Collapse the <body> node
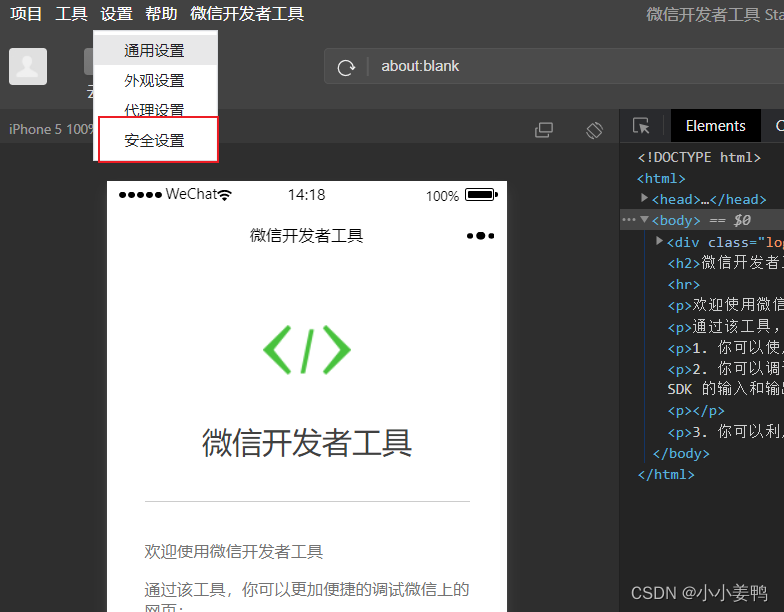The width and height of the screenshot is (784, 612). pos(644,220)
